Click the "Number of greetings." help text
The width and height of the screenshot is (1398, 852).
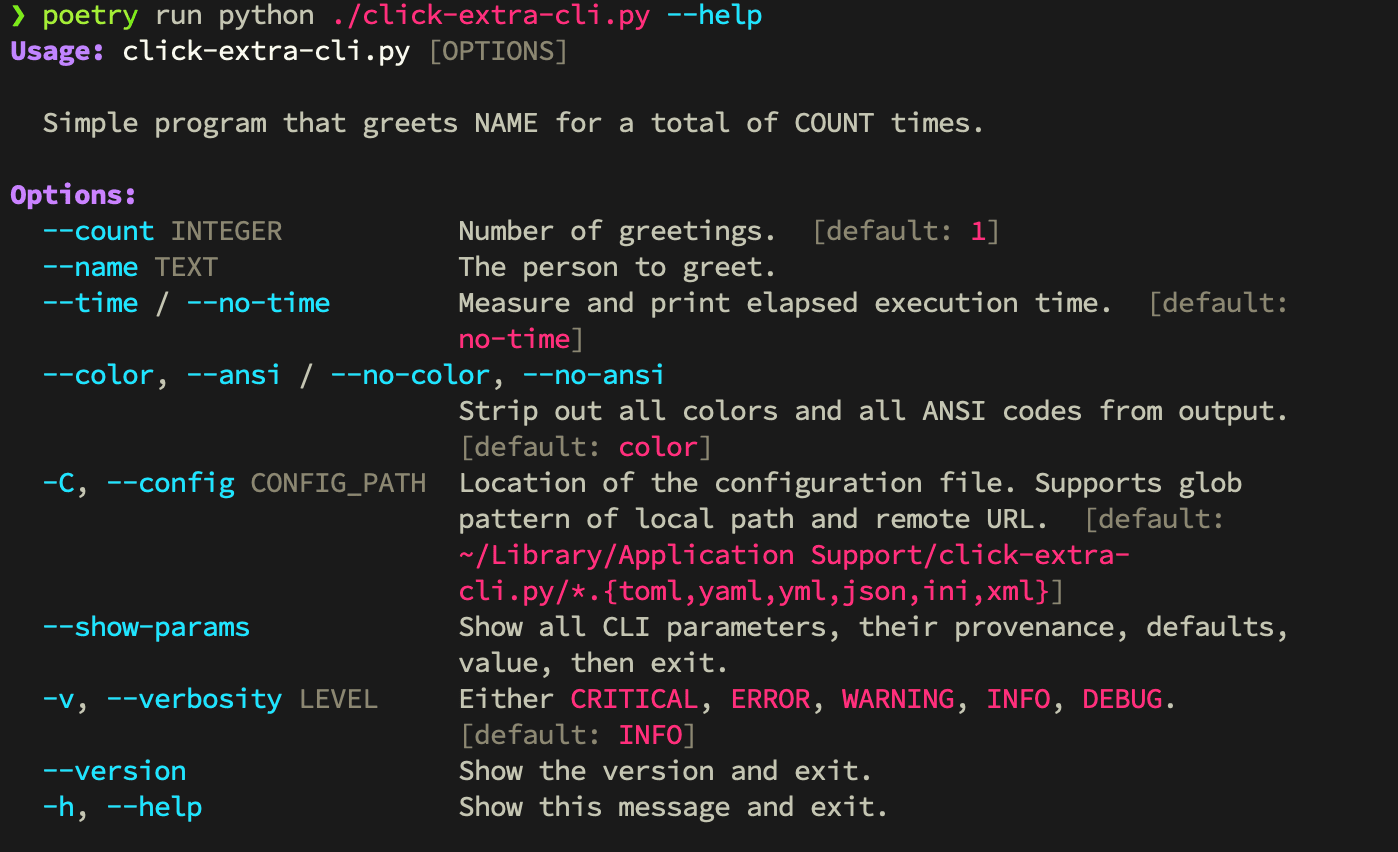coord(618,231)
